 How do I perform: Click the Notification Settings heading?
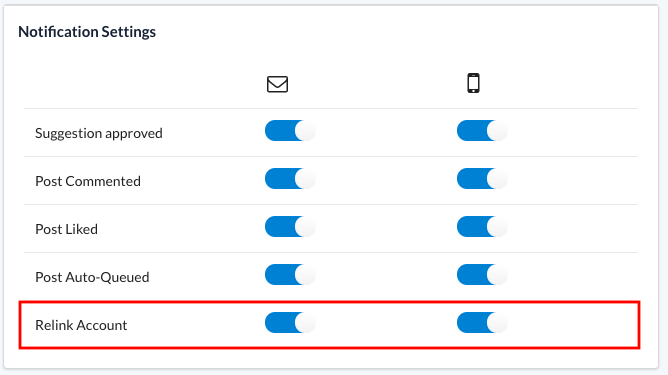[87, 32]
